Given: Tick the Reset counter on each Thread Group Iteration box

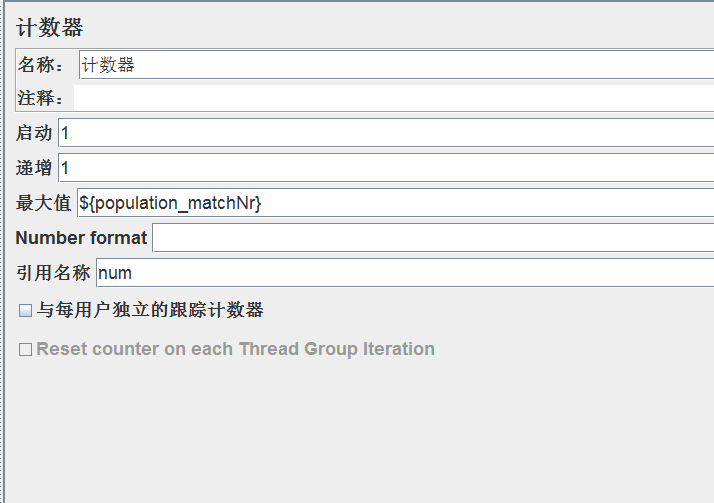Looking at the screenshot, I should 26,349.
